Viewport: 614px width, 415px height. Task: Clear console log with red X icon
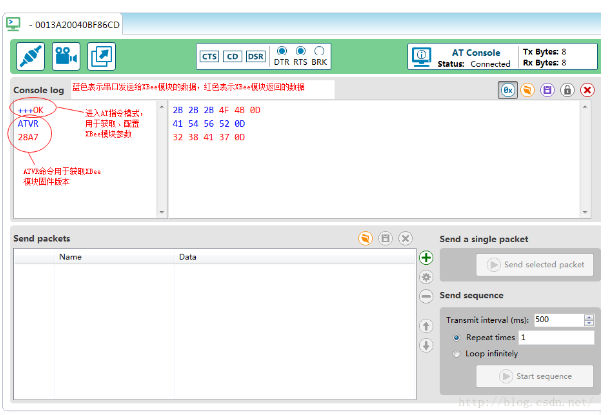[587, 90]
